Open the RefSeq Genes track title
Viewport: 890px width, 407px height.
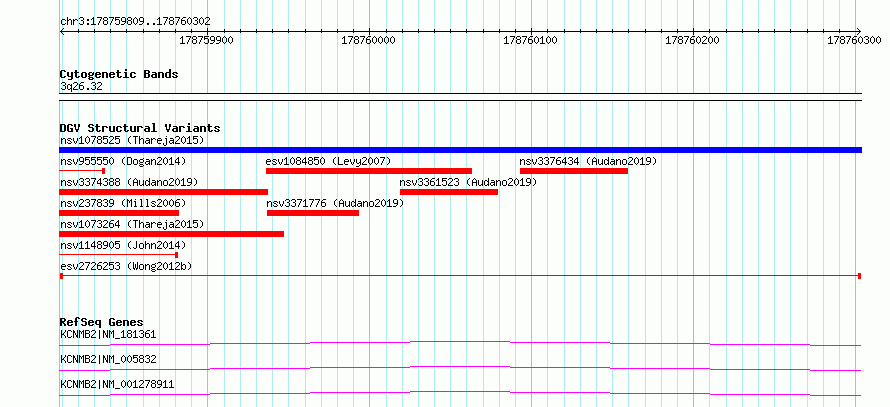coord(102,322)
